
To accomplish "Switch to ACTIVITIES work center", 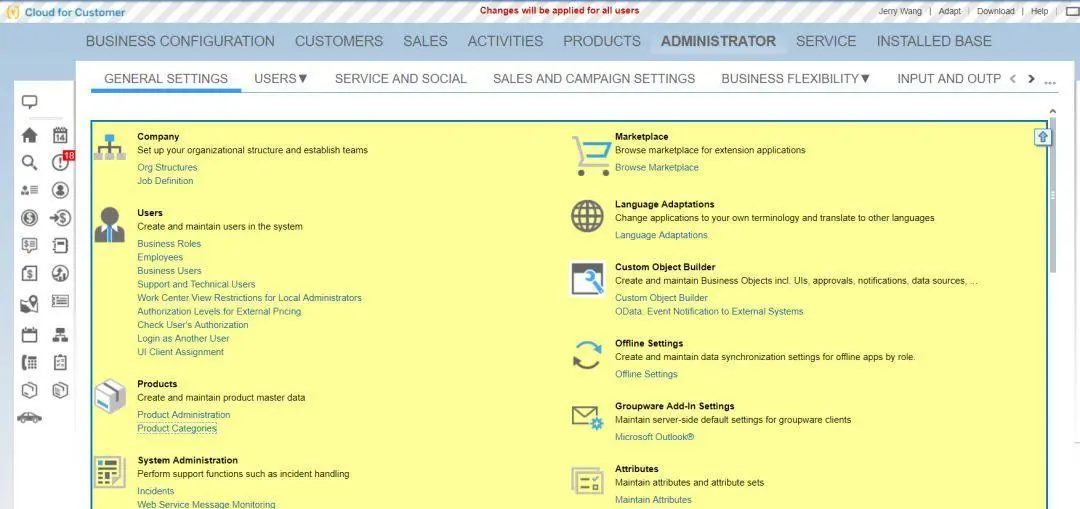I will pyautogui.click(x=506, y=41).
